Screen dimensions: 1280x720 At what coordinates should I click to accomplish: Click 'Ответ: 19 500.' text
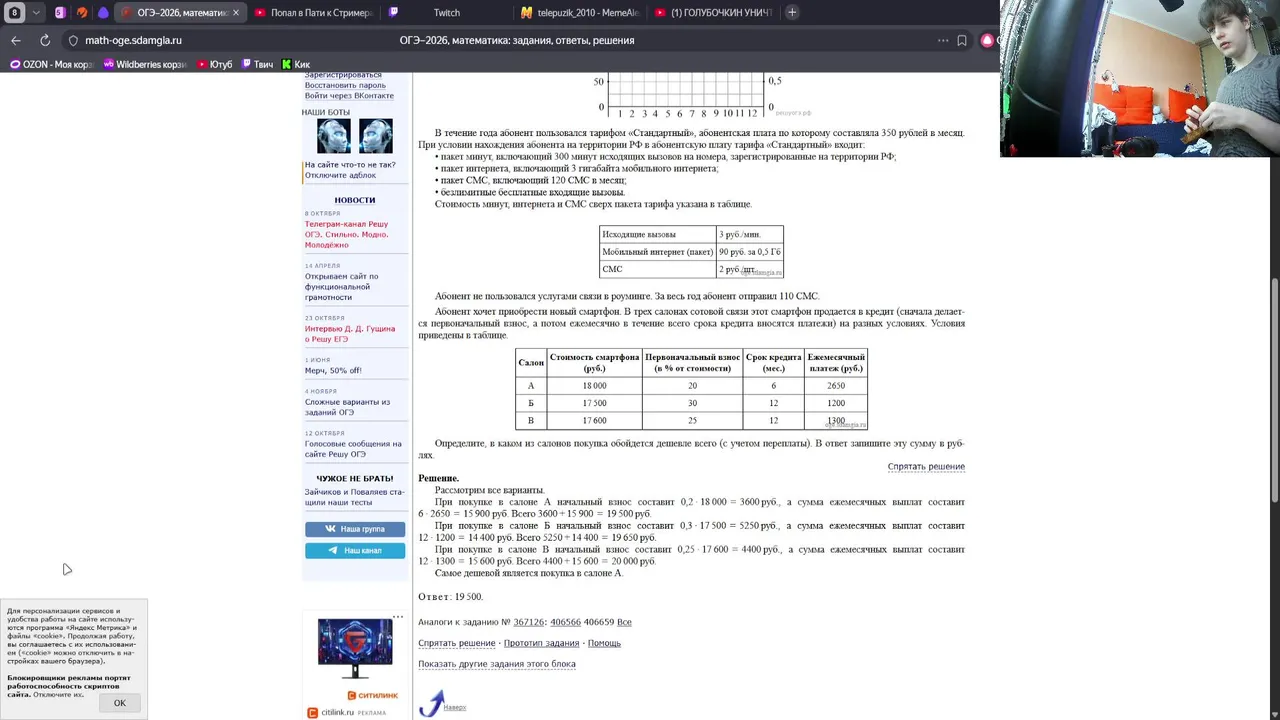pyautogui.click(x=450, y=597)
